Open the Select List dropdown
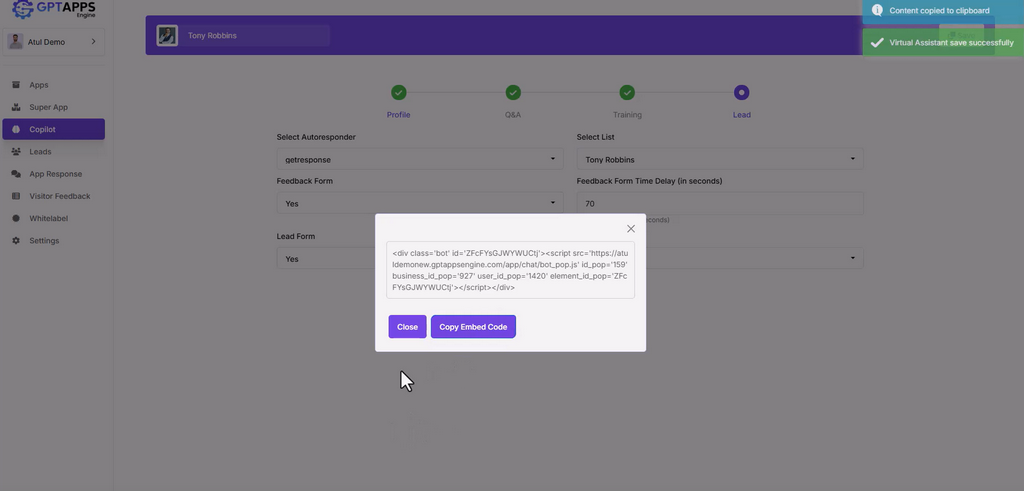This screenshot has width=1024, height=491. (x=719, y=159)
